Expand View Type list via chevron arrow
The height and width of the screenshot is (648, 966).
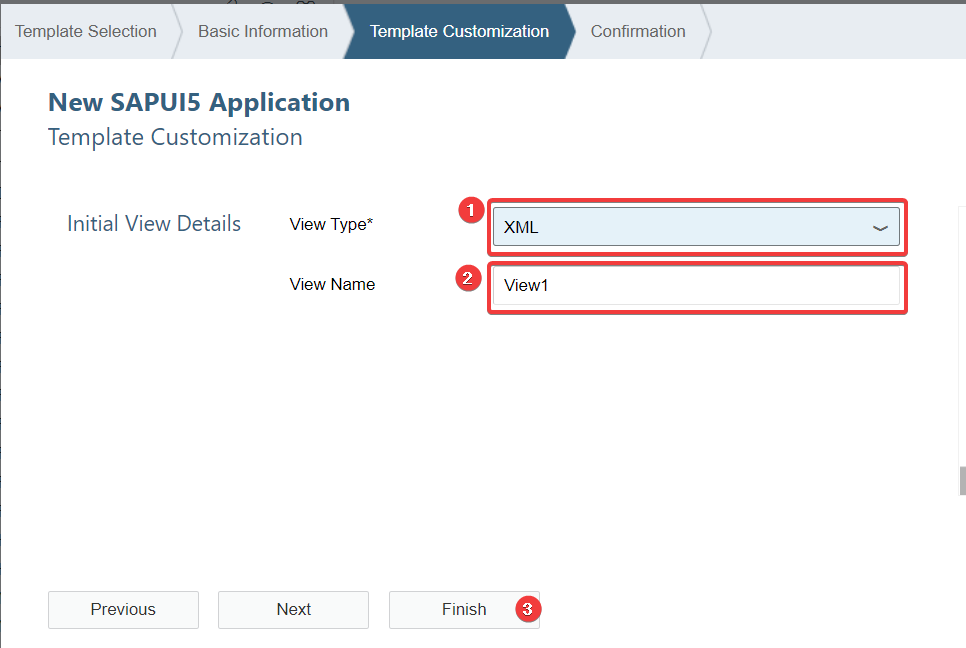point(880,228)
